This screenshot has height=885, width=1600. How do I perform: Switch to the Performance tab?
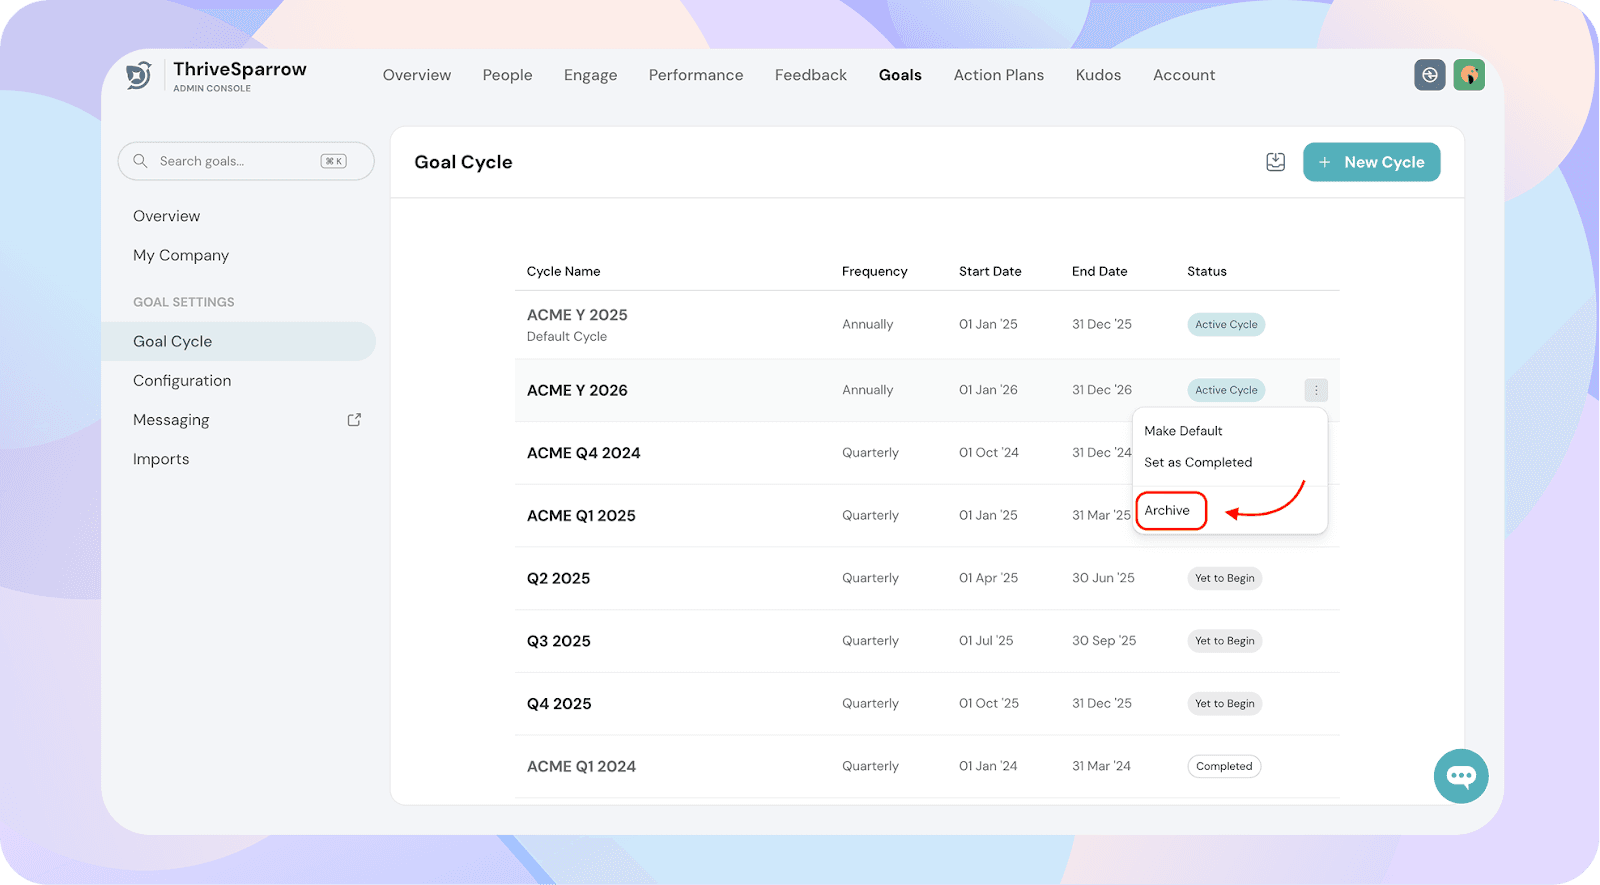pyautogui.click(x=695, y=75)
